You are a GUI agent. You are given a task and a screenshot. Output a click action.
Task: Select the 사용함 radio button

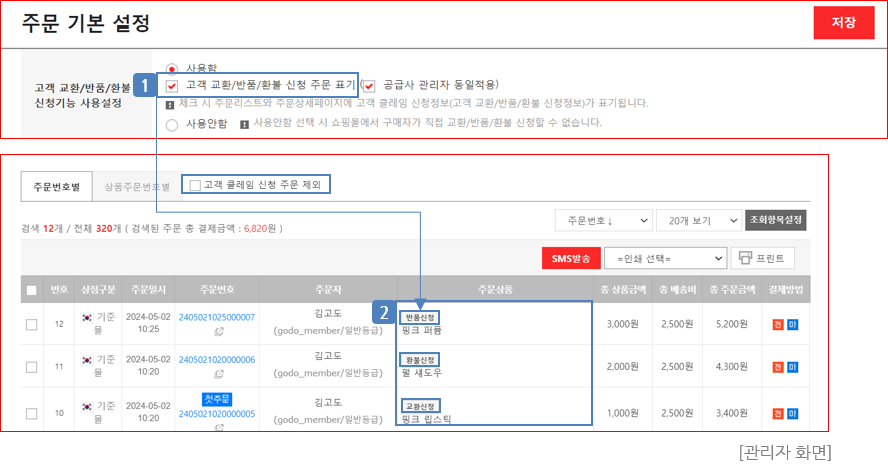pyautogui.click(x=172, y=67)
